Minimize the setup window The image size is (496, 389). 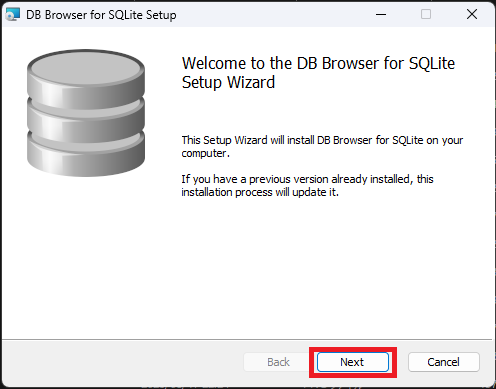(381, 14)
